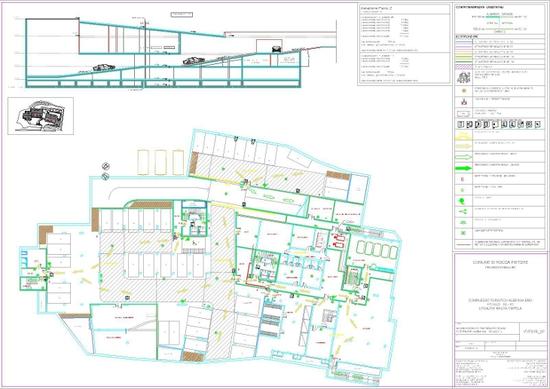Click the drawing code box in title block
This screenshot has height=389, width=550.
(532, 331)
